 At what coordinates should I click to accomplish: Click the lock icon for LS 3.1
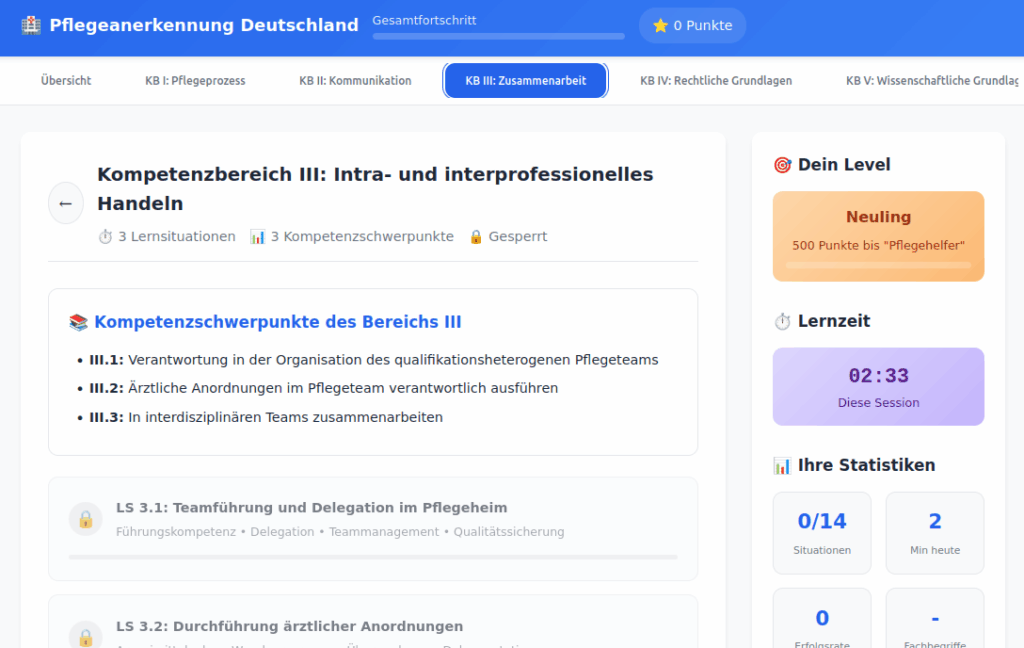click(x=86, y=519)
